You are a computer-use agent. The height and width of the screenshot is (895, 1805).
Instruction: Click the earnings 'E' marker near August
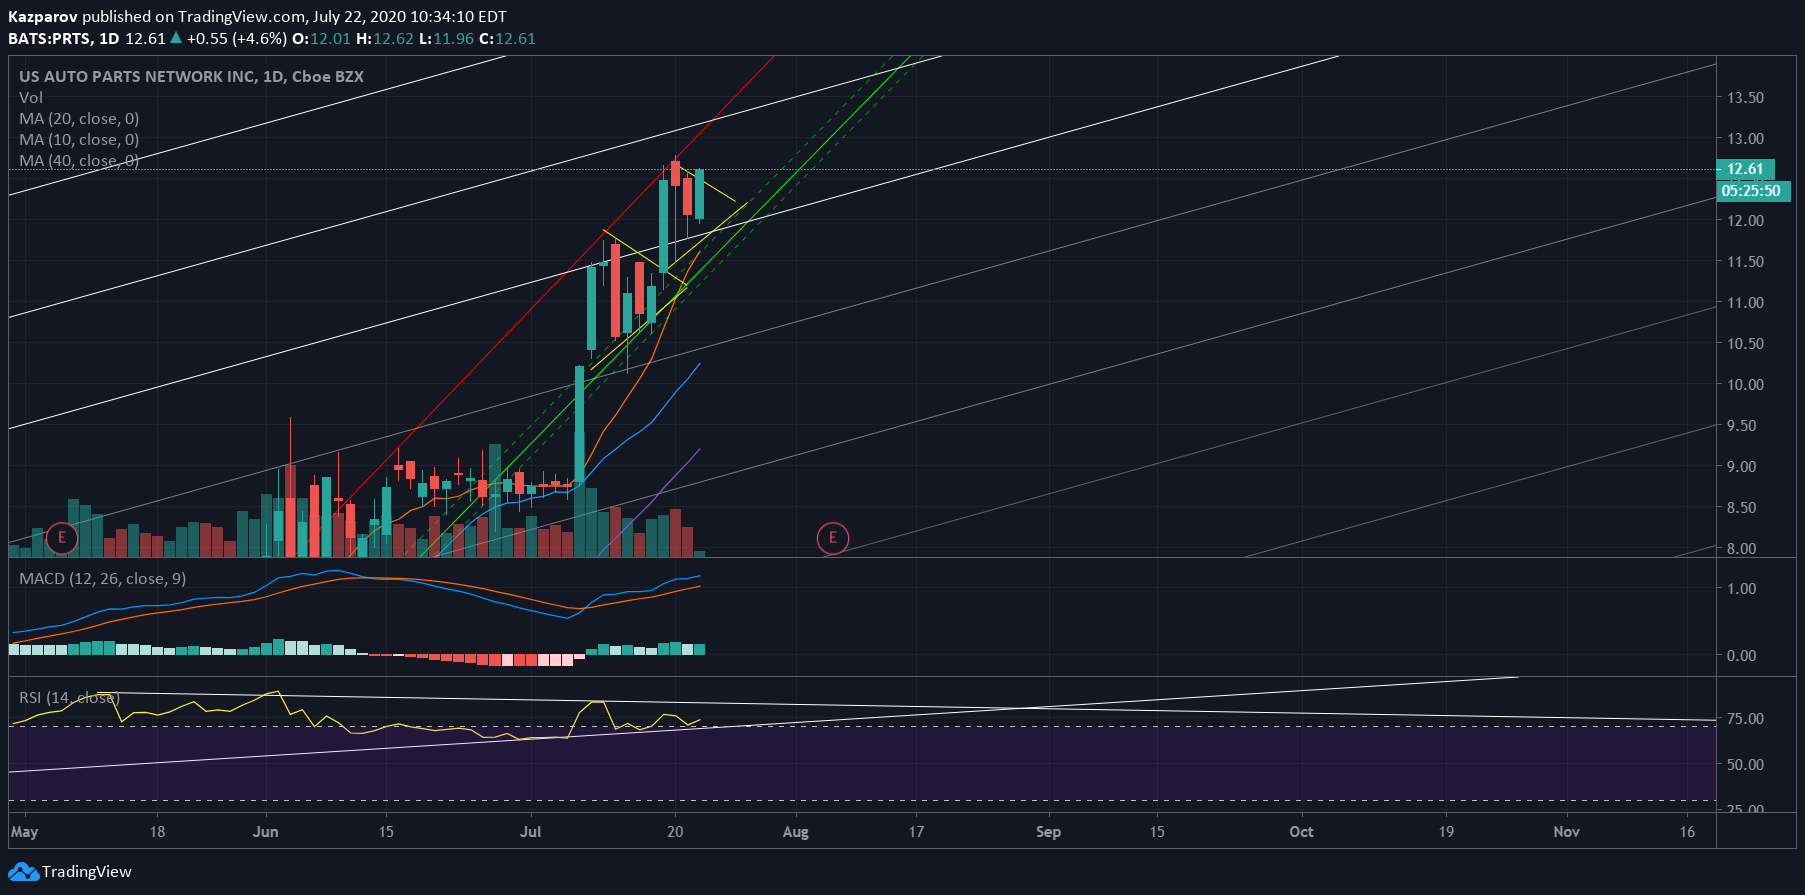click(x=832, y=538)
